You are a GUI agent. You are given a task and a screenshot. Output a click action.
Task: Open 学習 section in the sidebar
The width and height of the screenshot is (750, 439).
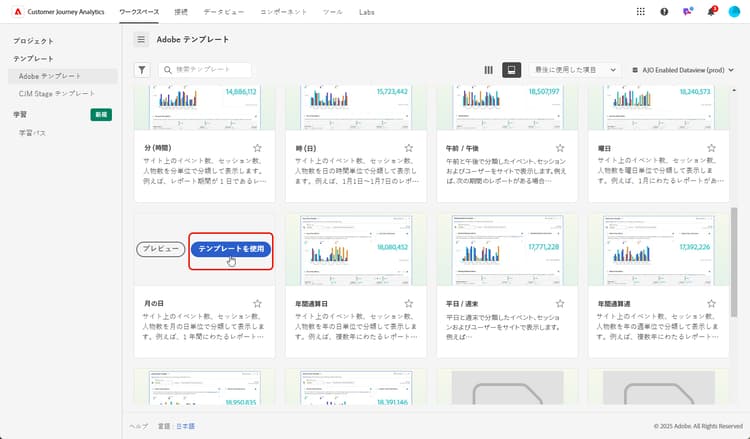click(20, 114)
